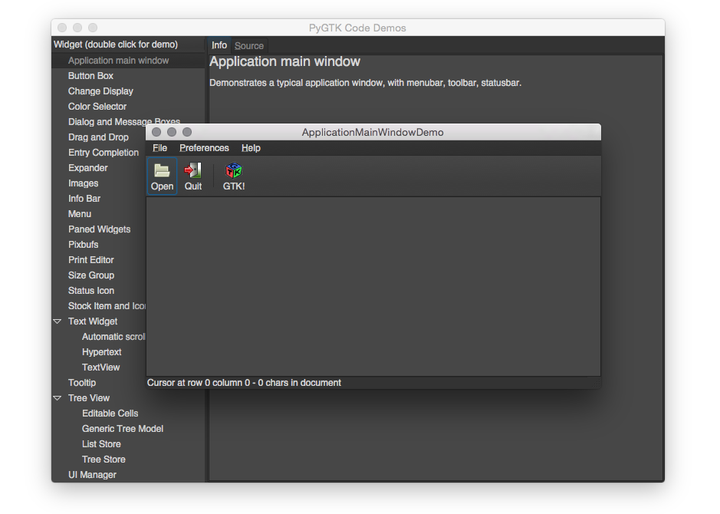Collapse the Text Widget tree node
Image resolution: width=720 pixels, height=514 pixels.
(58, 321)
